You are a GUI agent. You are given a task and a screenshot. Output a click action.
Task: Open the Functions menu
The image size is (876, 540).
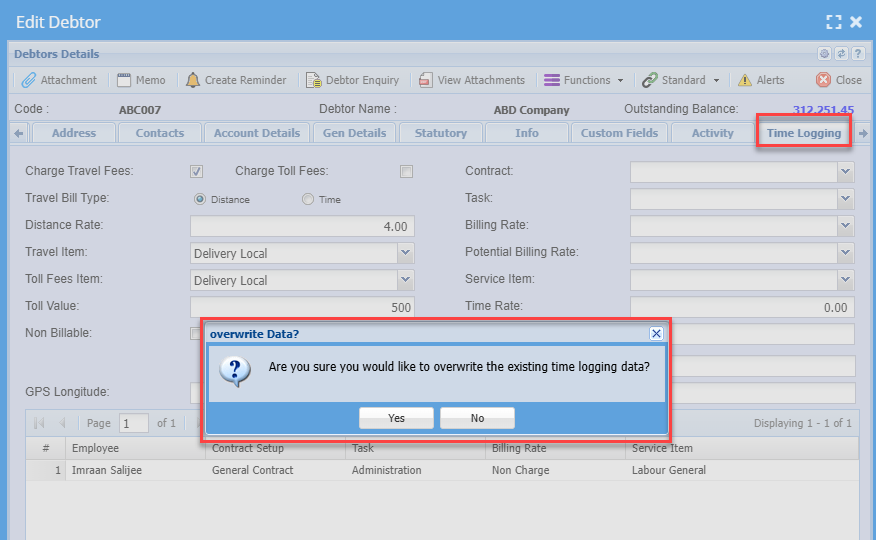click(584, 80)
